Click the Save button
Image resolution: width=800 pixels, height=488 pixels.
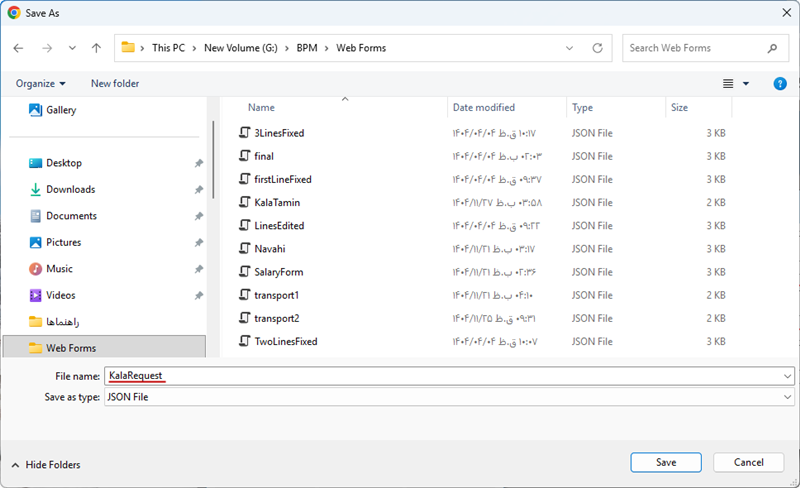point(666,462)
